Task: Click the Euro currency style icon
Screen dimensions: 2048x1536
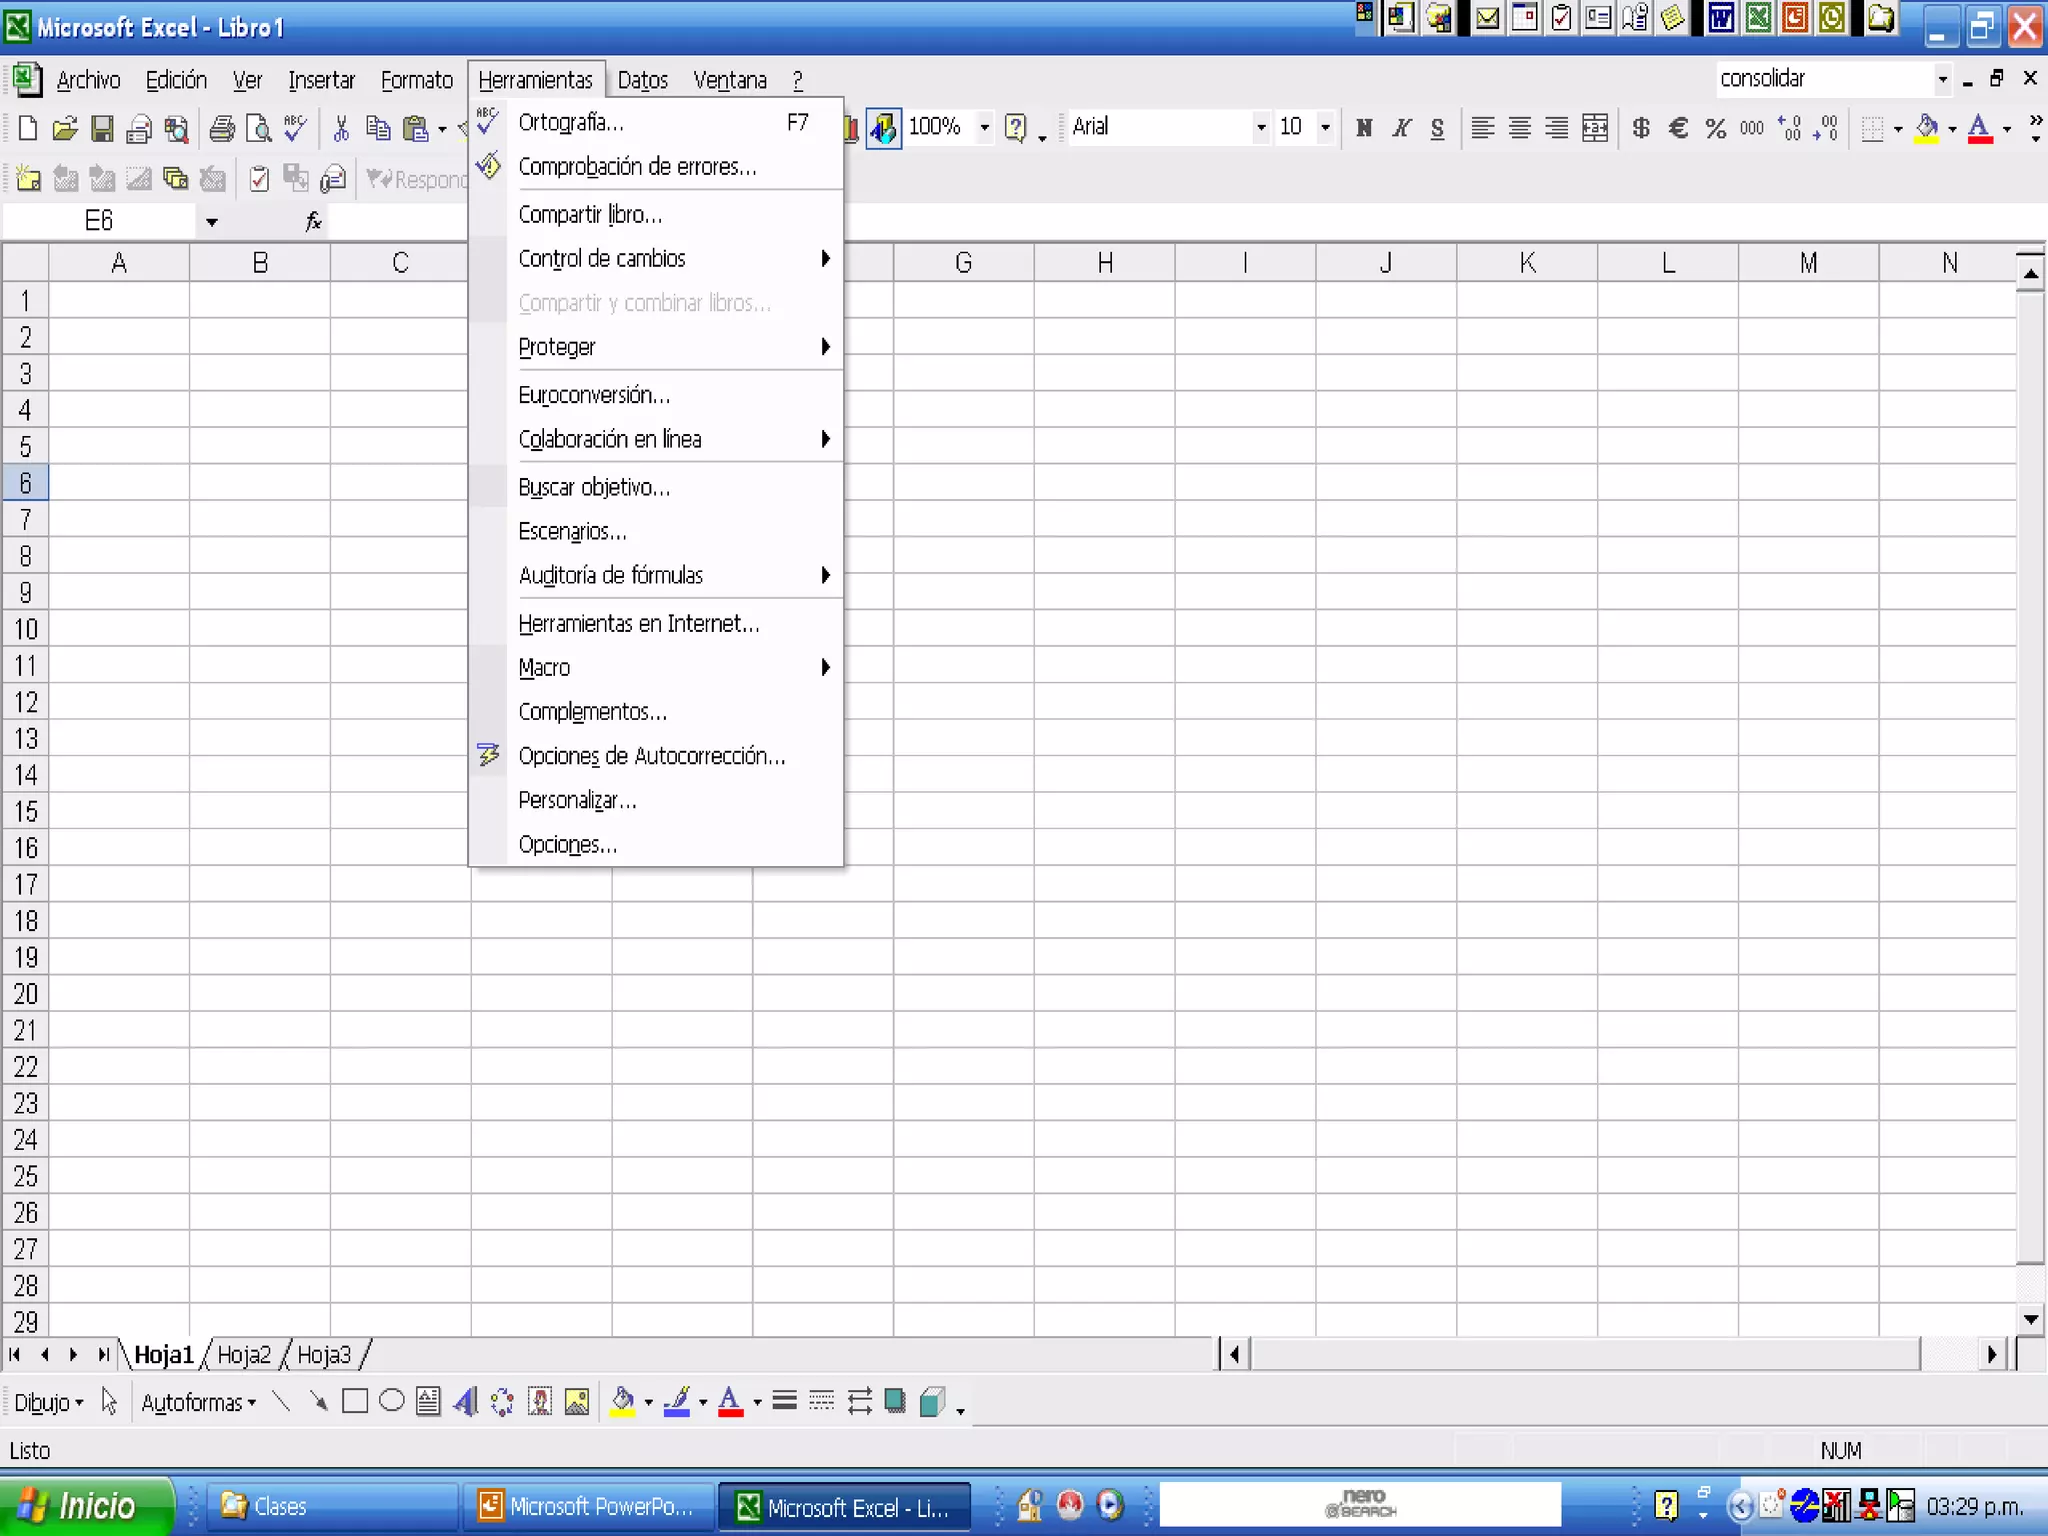Action: point(1679,128)
